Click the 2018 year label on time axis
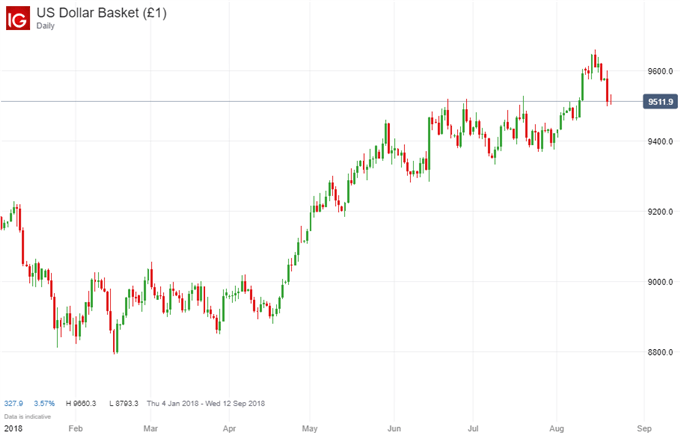 [x=12, y=426]
